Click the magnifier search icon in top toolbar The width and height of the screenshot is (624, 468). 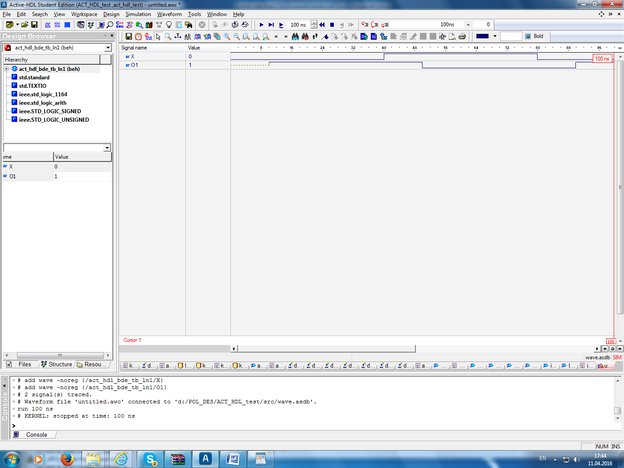[110, 25]
